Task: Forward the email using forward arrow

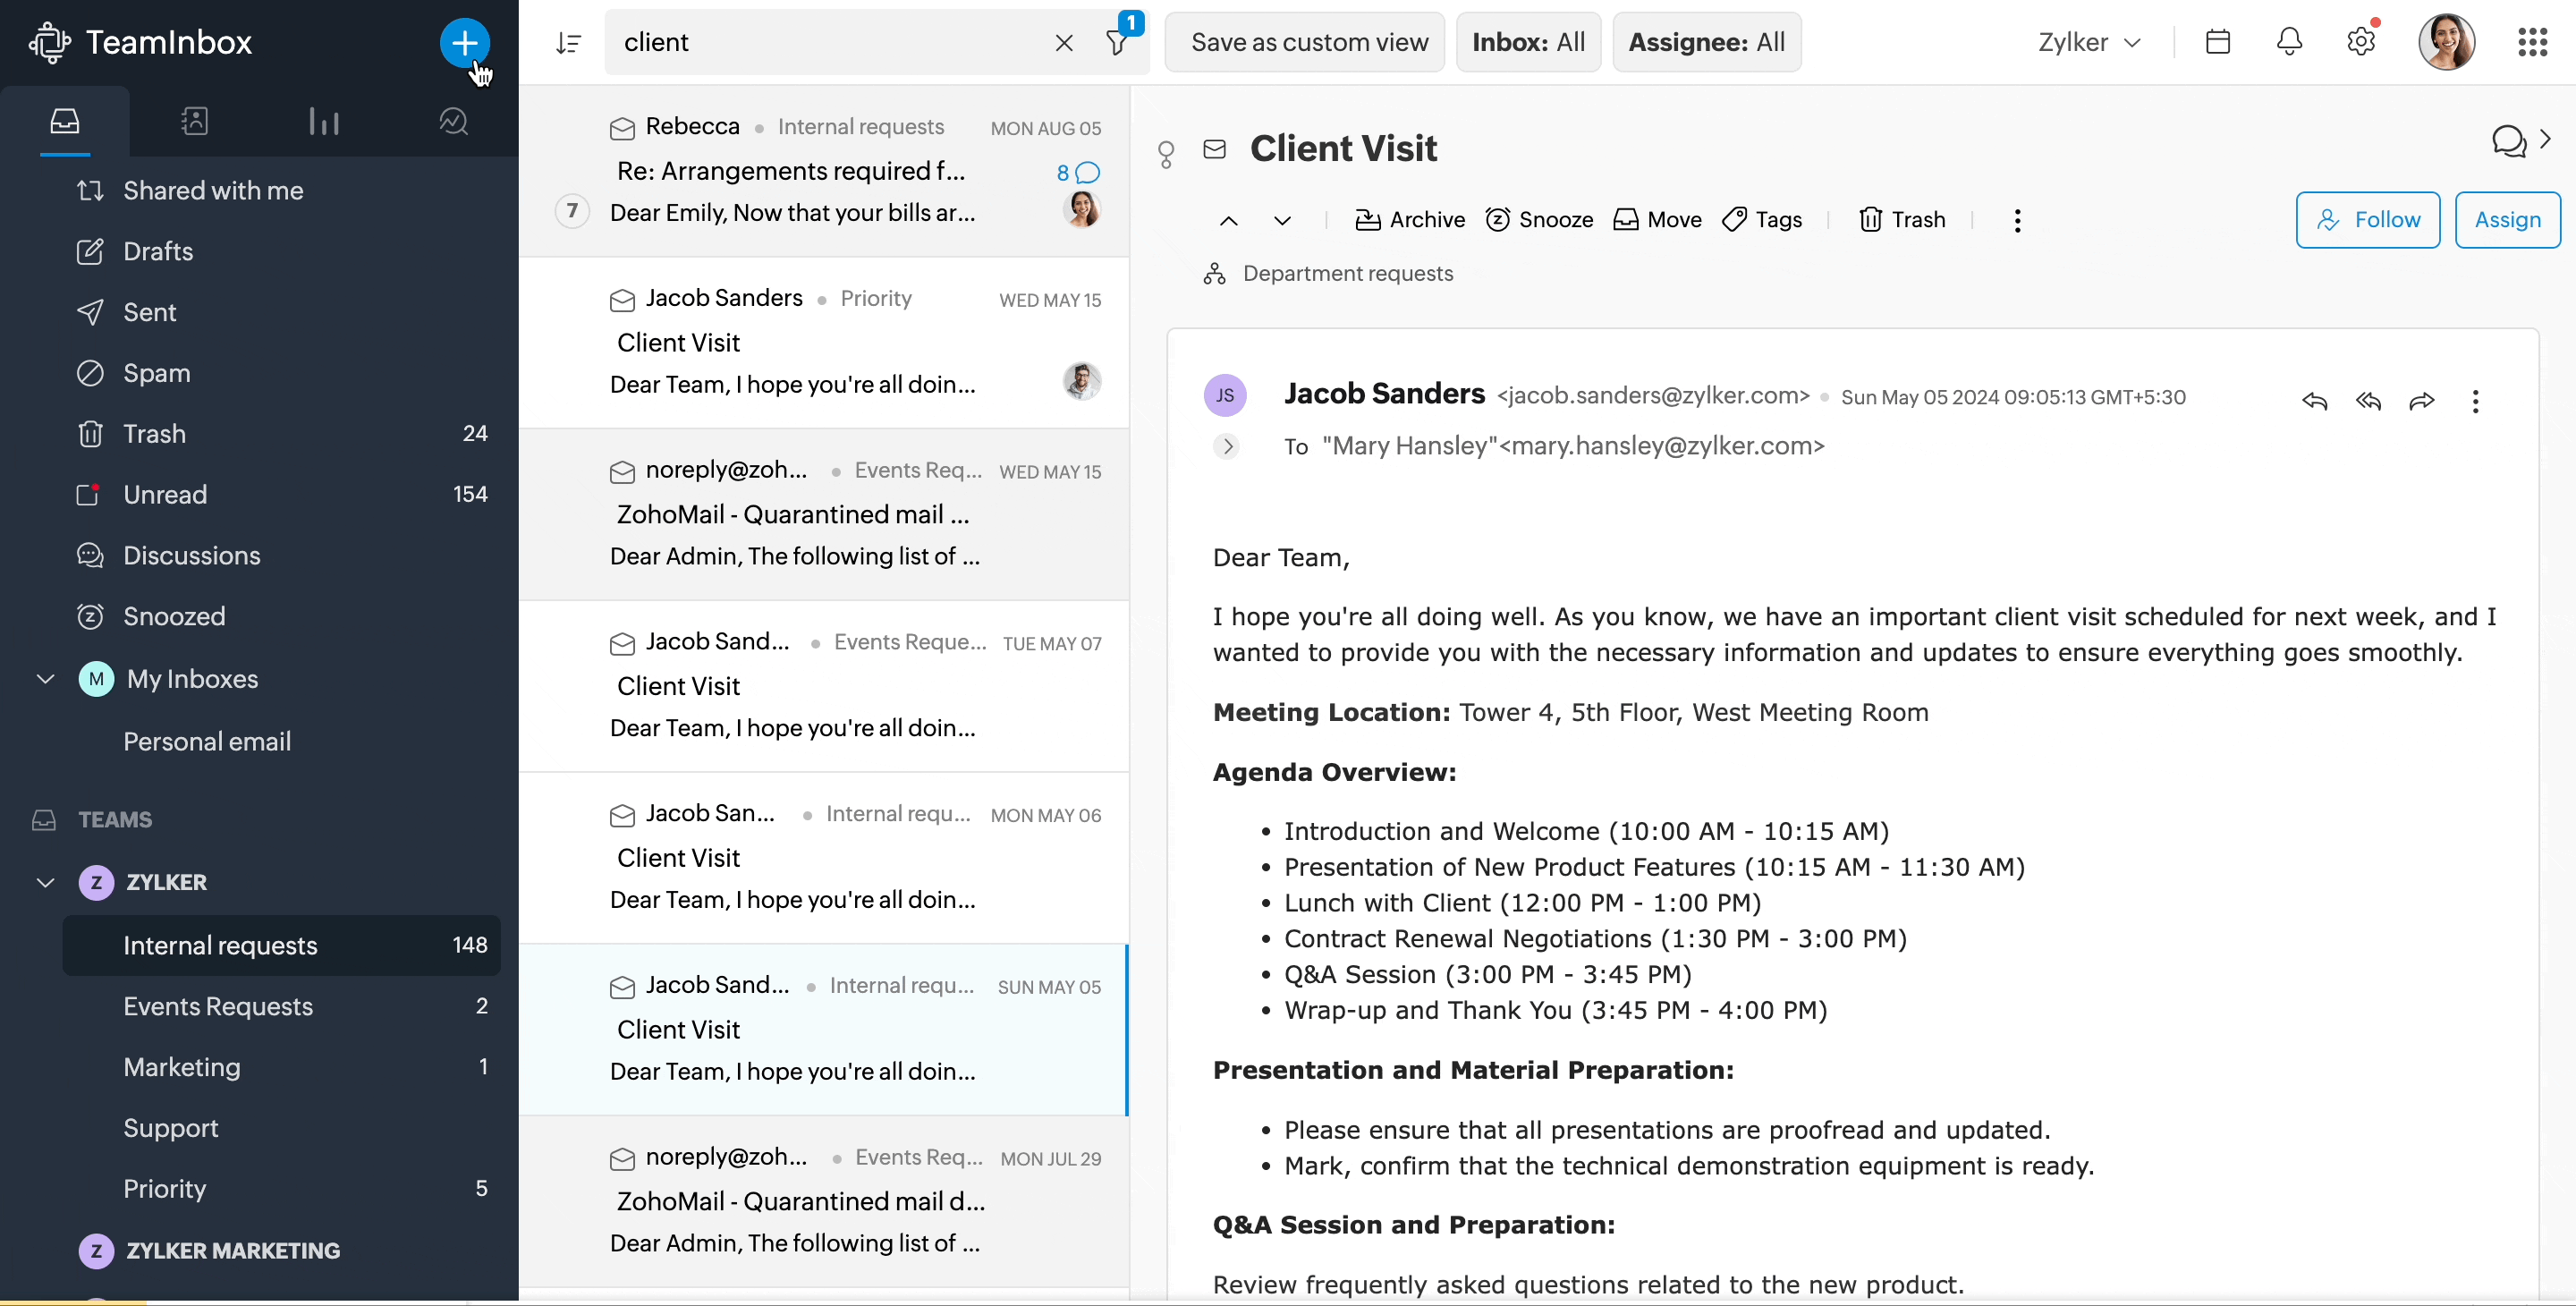Action: pos(2421,402)
